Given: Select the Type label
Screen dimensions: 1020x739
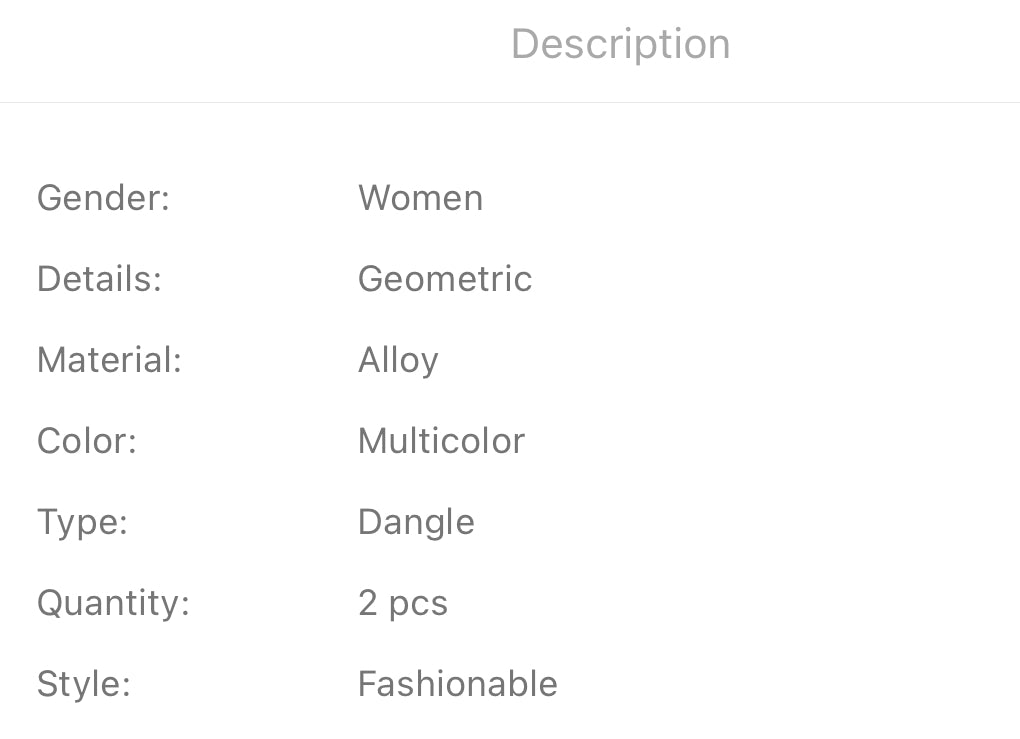Looking at the screenshot, I should (x=82, y=522).
